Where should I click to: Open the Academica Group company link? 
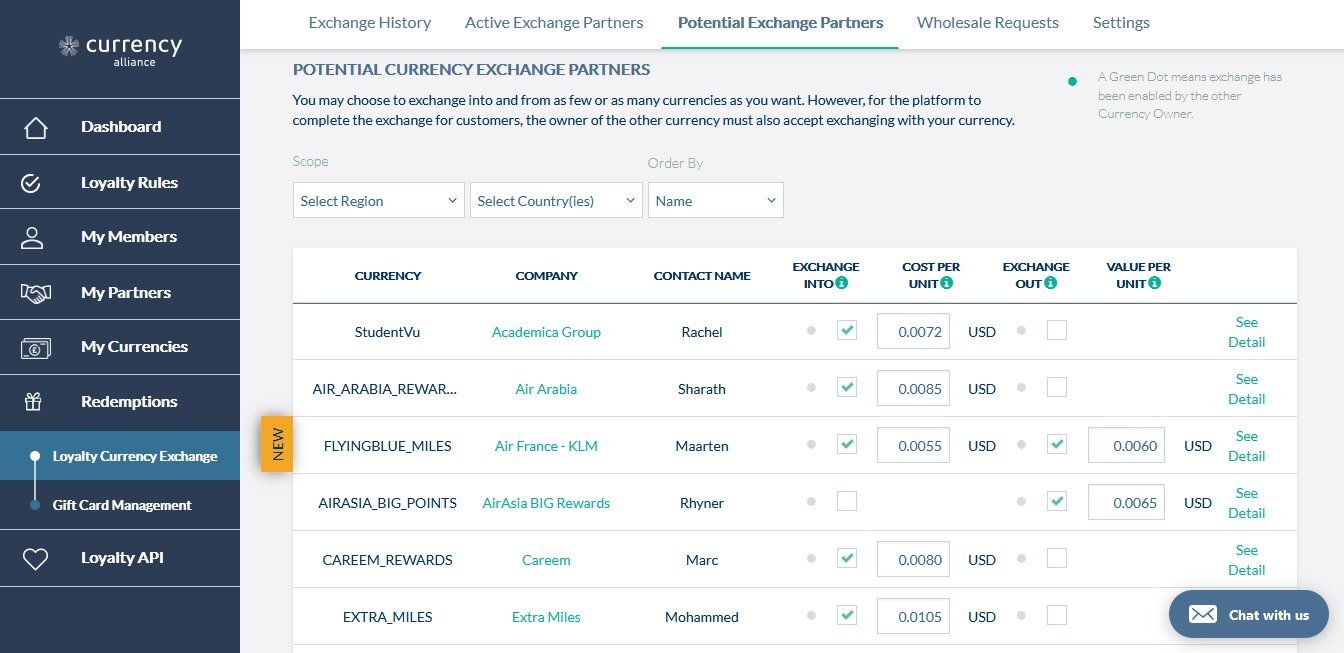546,332
